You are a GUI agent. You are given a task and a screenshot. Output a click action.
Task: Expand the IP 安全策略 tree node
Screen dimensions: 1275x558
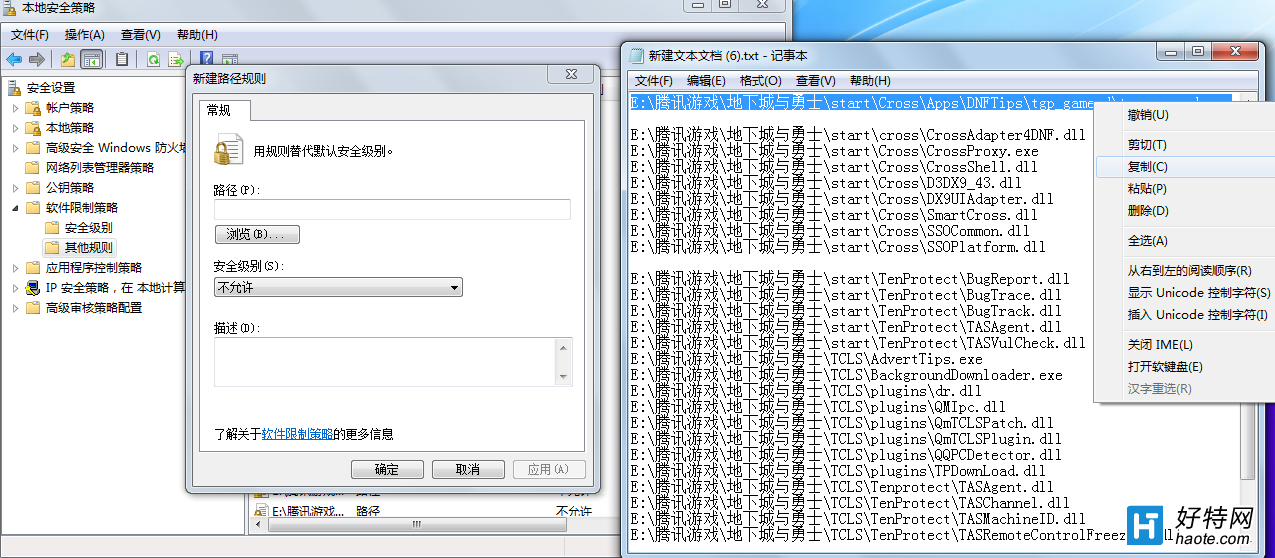click(x=16, y=287)
